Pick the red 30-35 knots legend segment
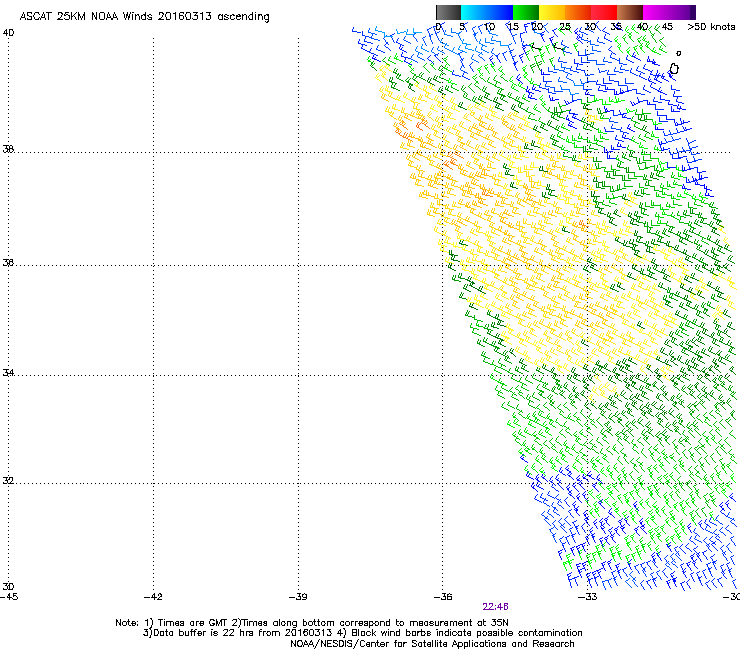The width and height of the screenshot is (740, 650). 604,12
